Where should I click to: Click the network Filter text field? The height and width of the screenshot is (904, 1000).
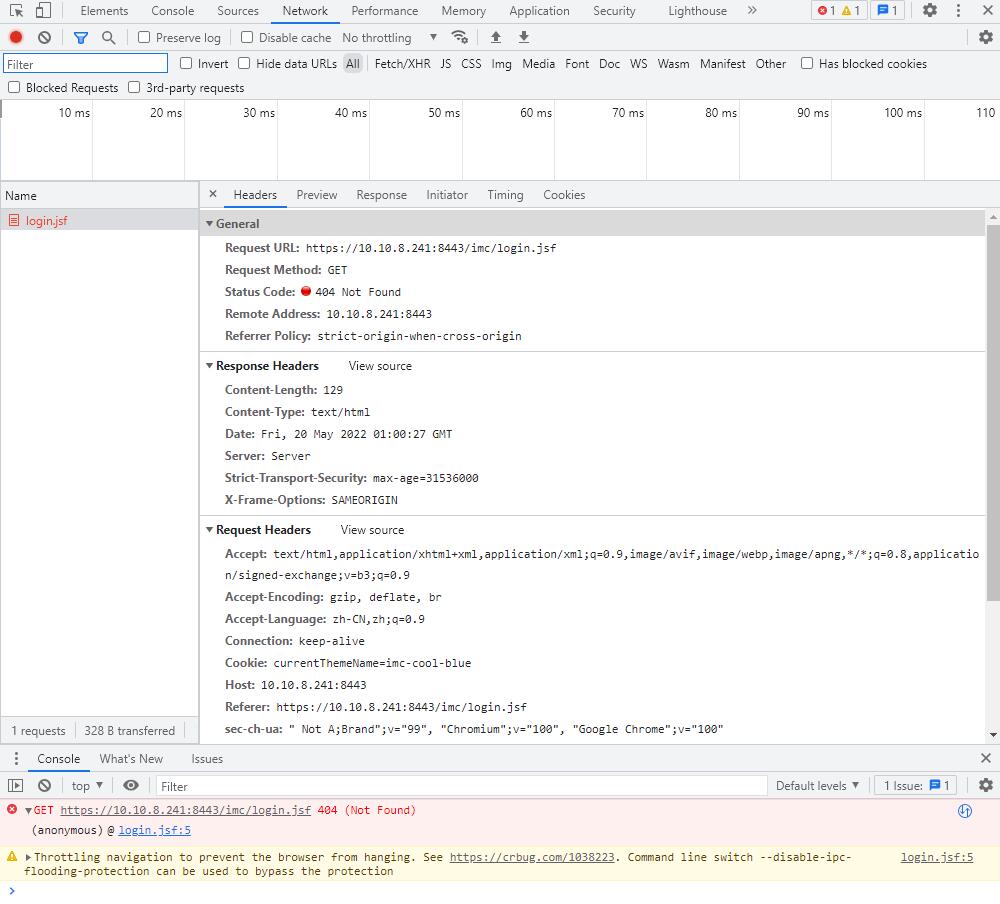click(85, 64)
